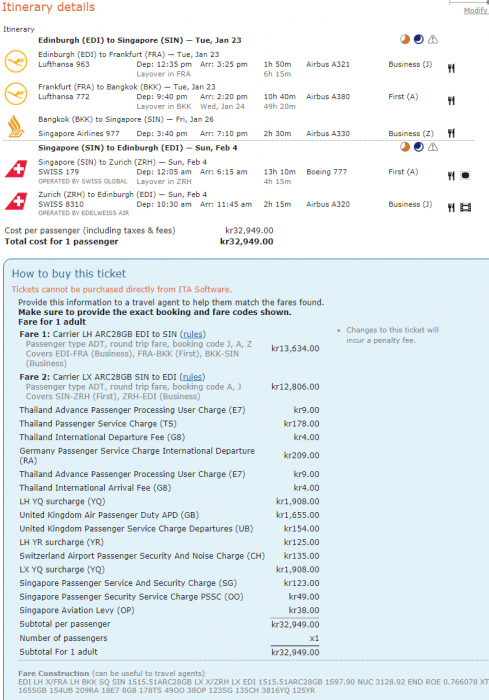Image resolution: width=489 pixels, height=700 pixels.
Task: Click the Lufthansa logo beside flight 963
Action: tap(16, 61)
